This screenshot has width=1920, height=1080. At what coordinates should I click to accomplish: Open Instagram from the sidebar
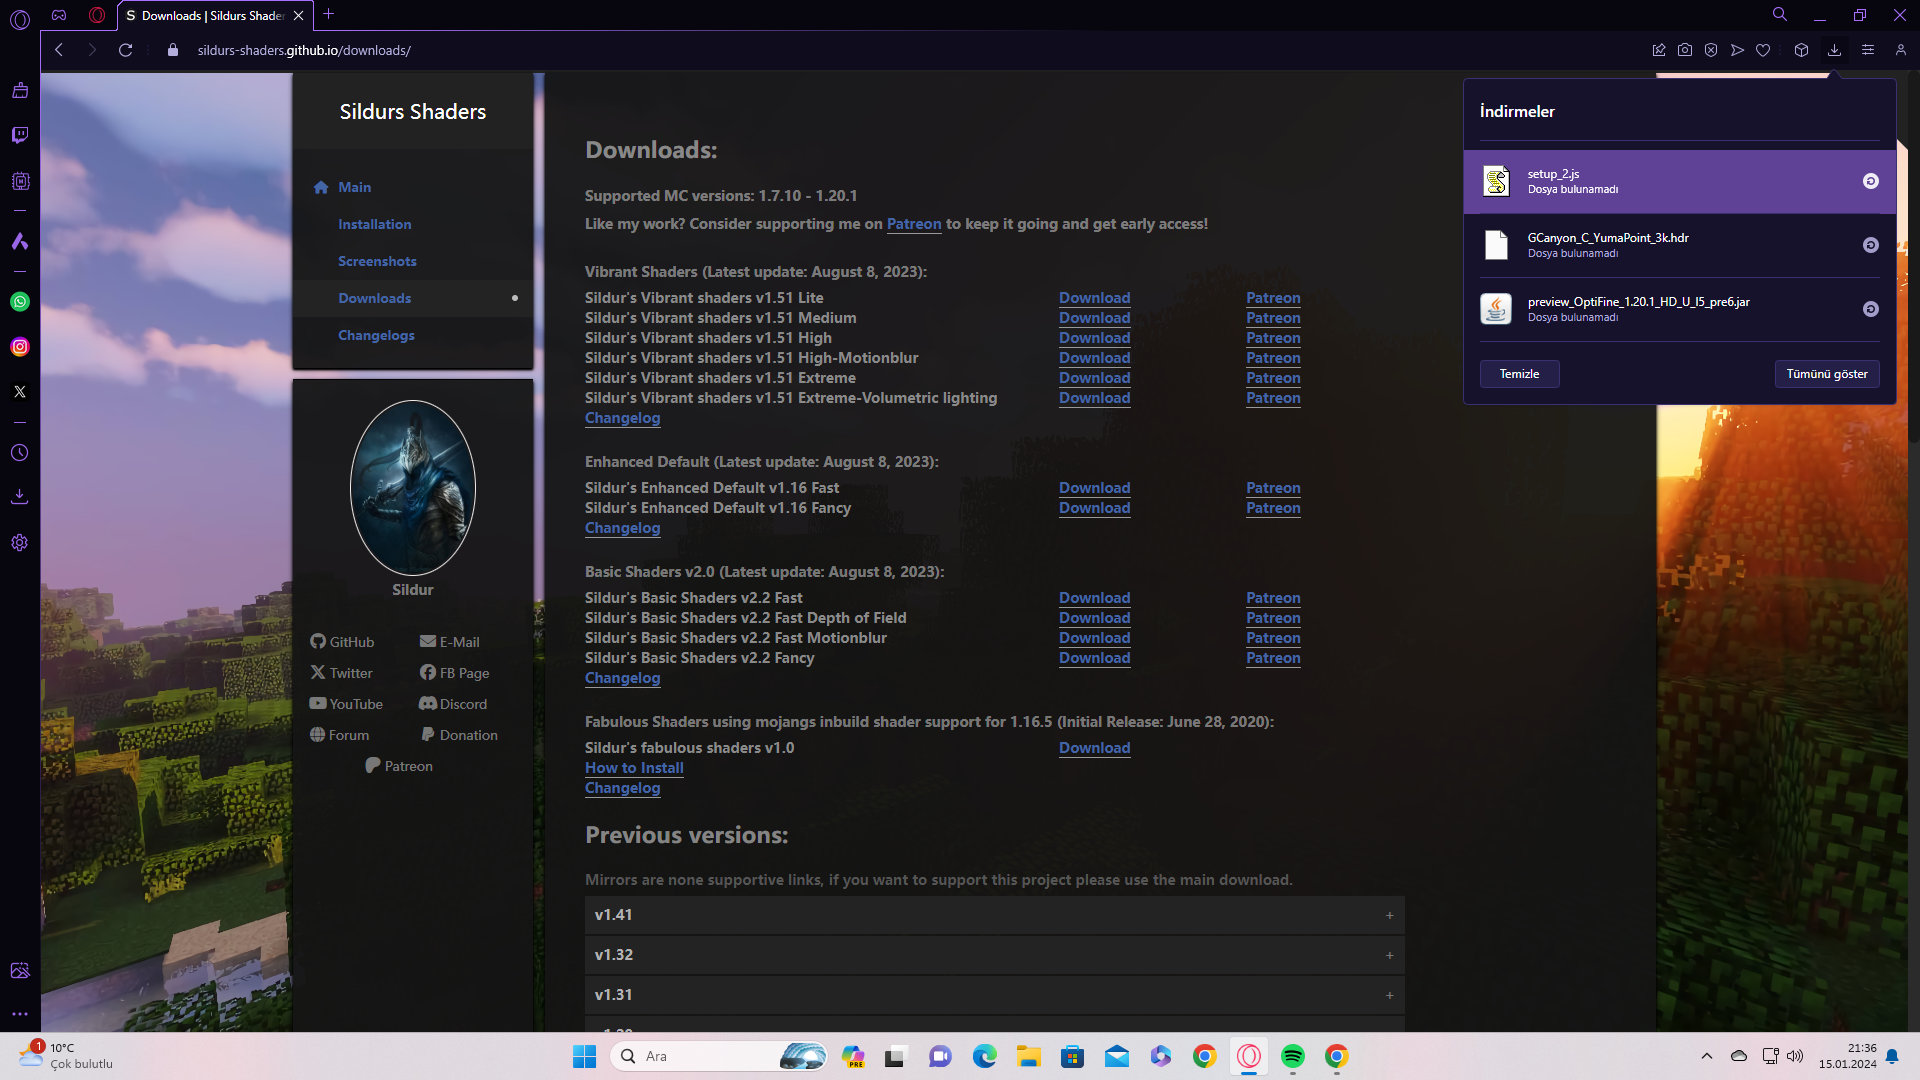coord(20,347)
